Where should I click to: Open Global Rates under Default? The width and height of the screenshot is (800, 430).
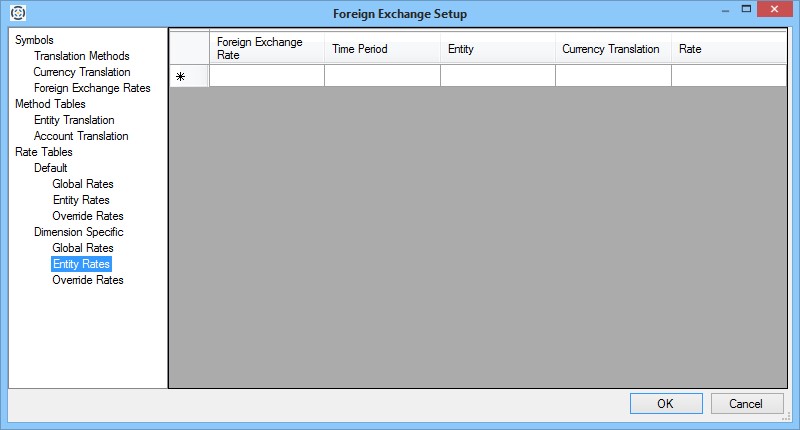click(x=83, y=184)
